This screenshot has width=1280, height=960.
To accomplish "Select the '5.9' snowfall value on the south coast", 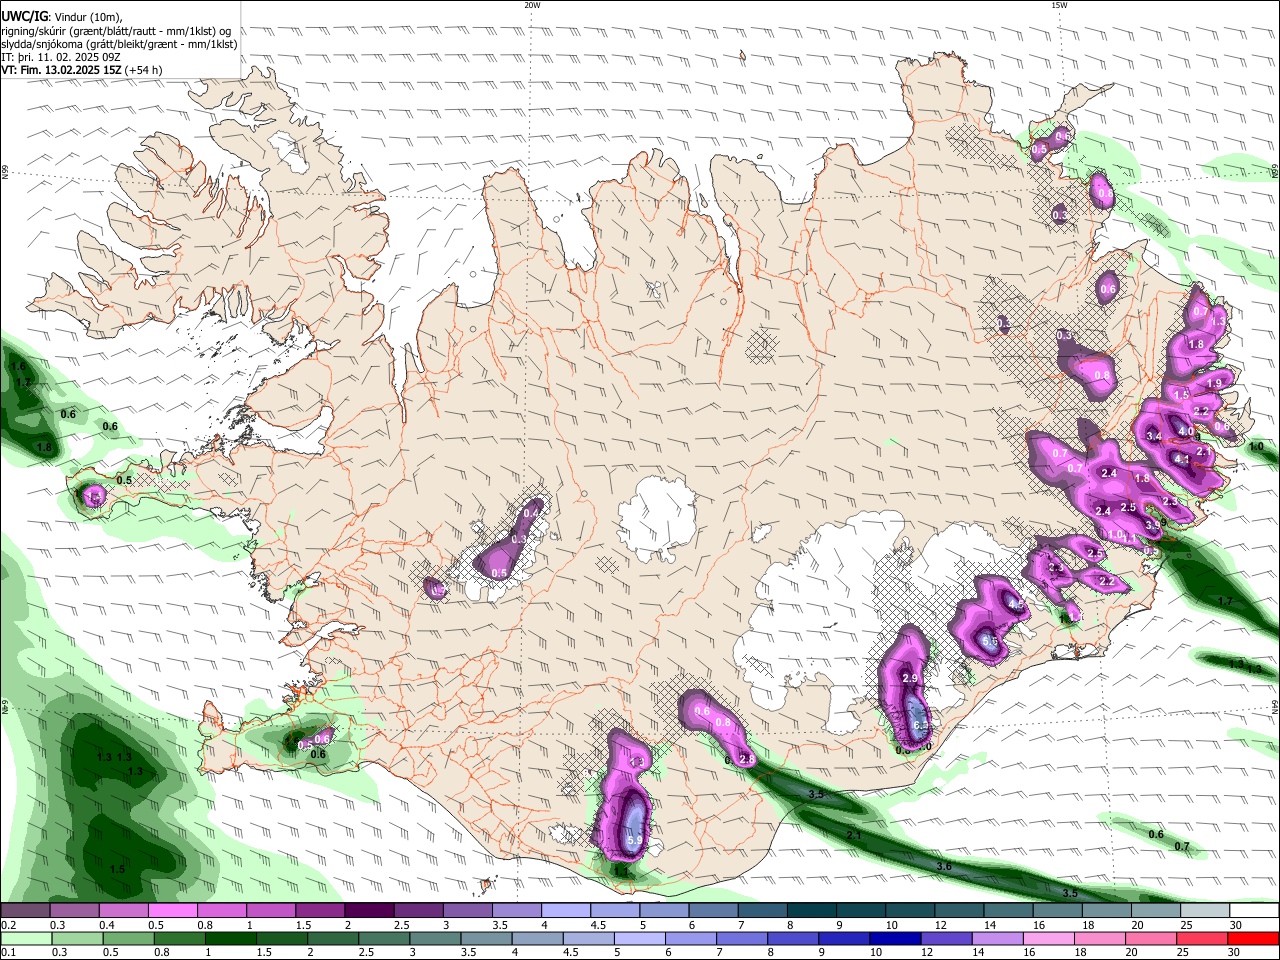I will (x=635, y=842).
